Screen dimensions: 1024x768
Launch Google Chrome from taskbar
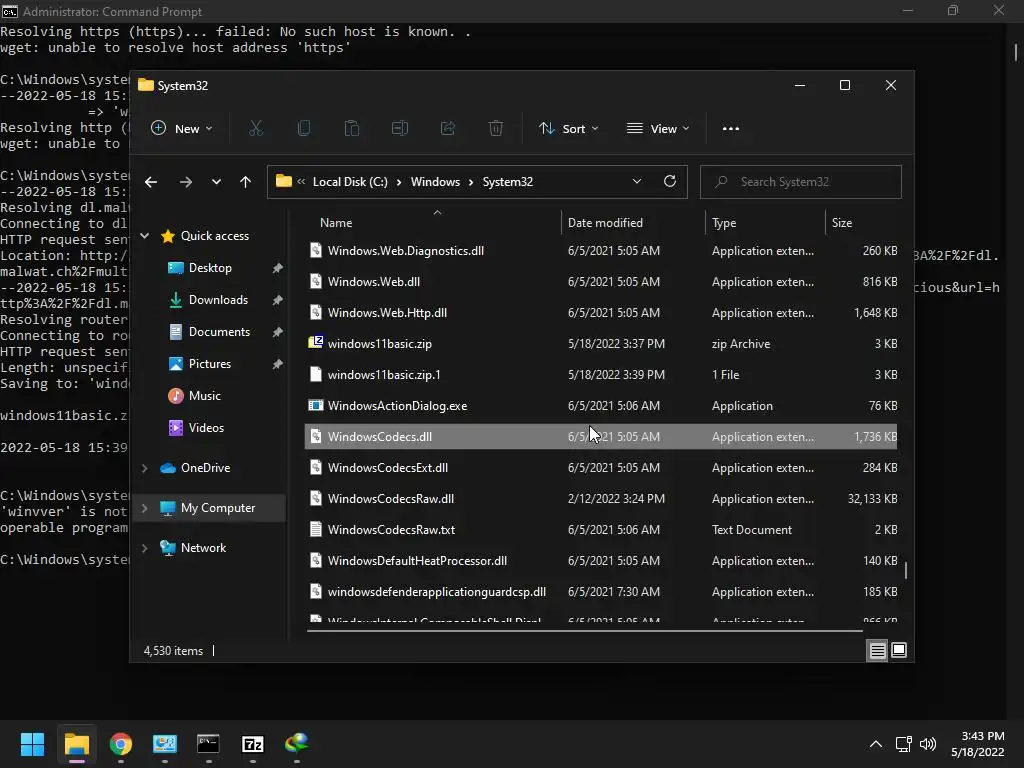point(120,744)
